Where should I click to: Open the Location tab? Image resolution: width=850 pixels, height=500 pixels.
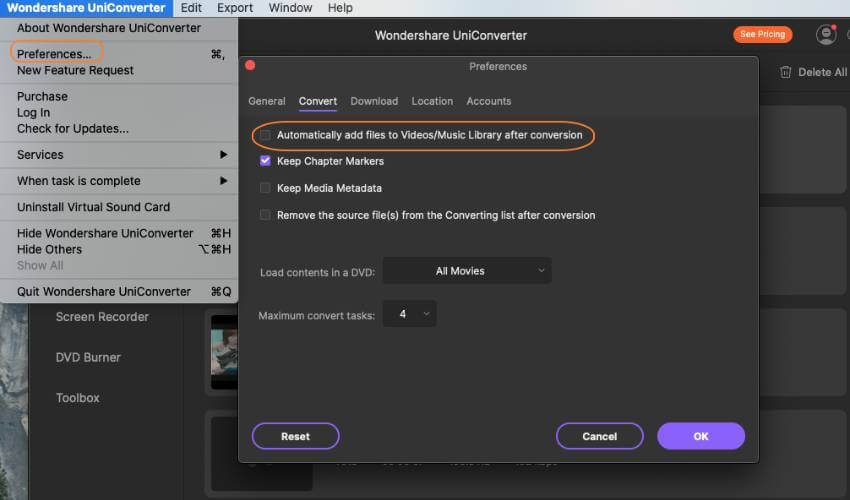pyautogui.click(x=432, y=101)
